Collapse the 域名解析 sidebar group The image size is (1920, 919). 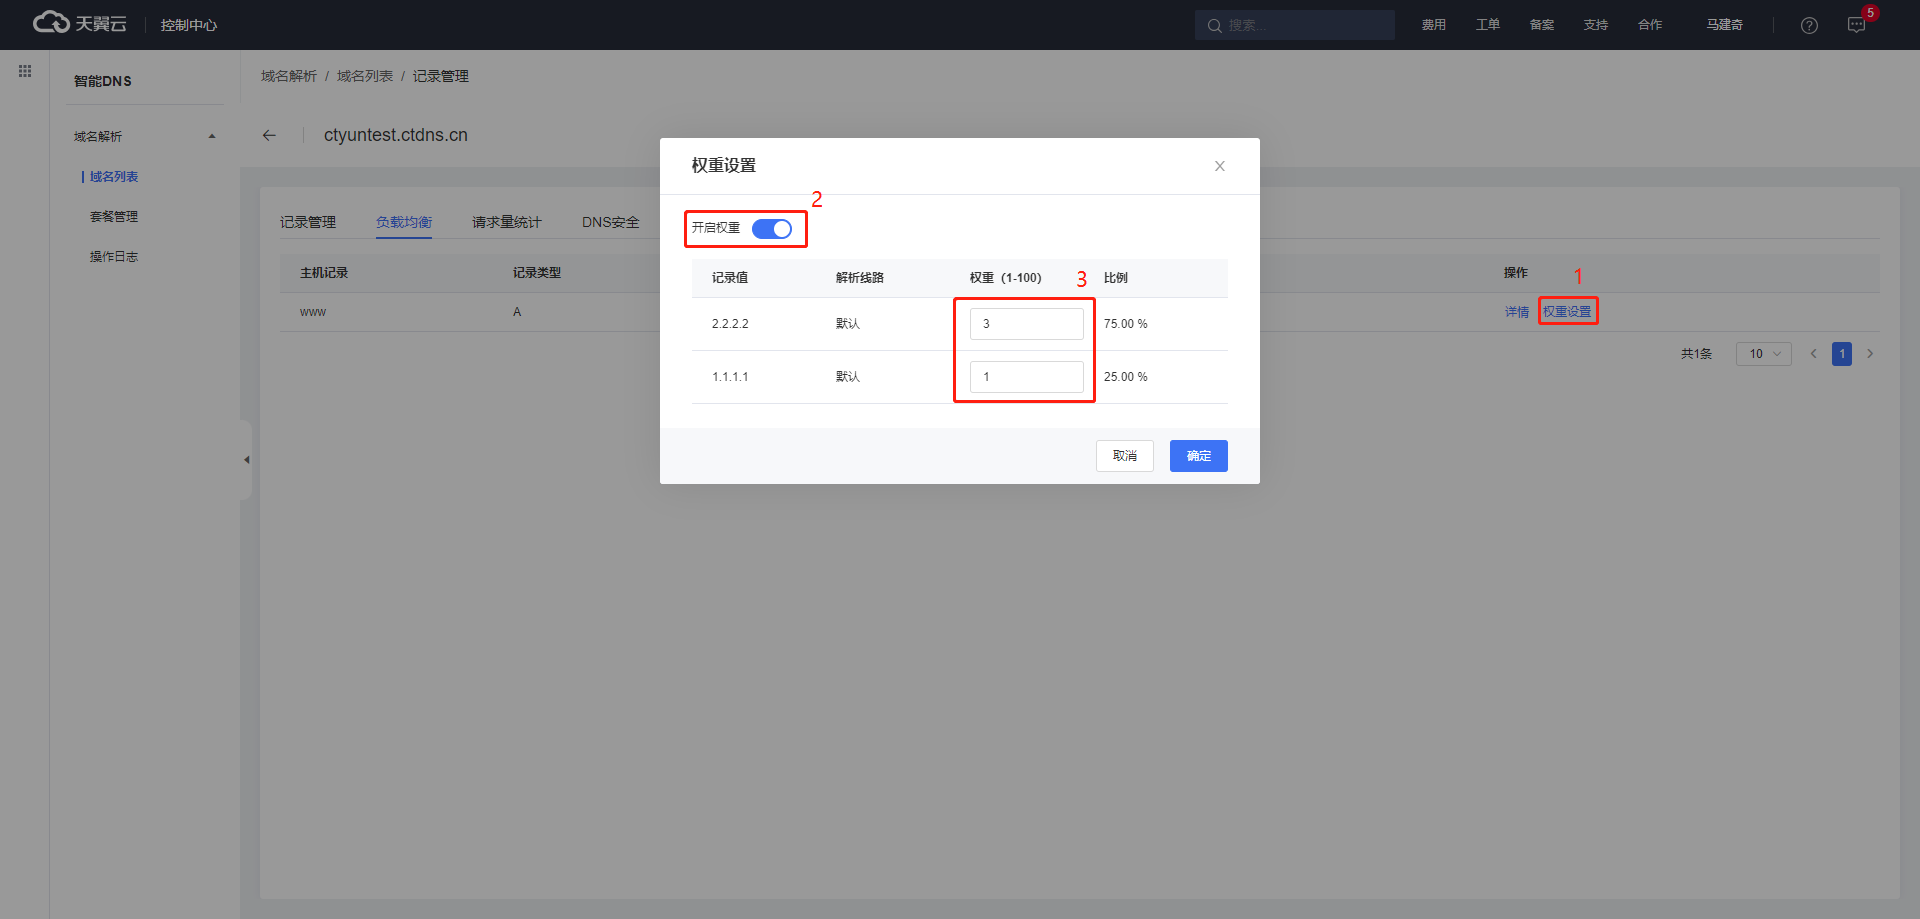(211, 136)
